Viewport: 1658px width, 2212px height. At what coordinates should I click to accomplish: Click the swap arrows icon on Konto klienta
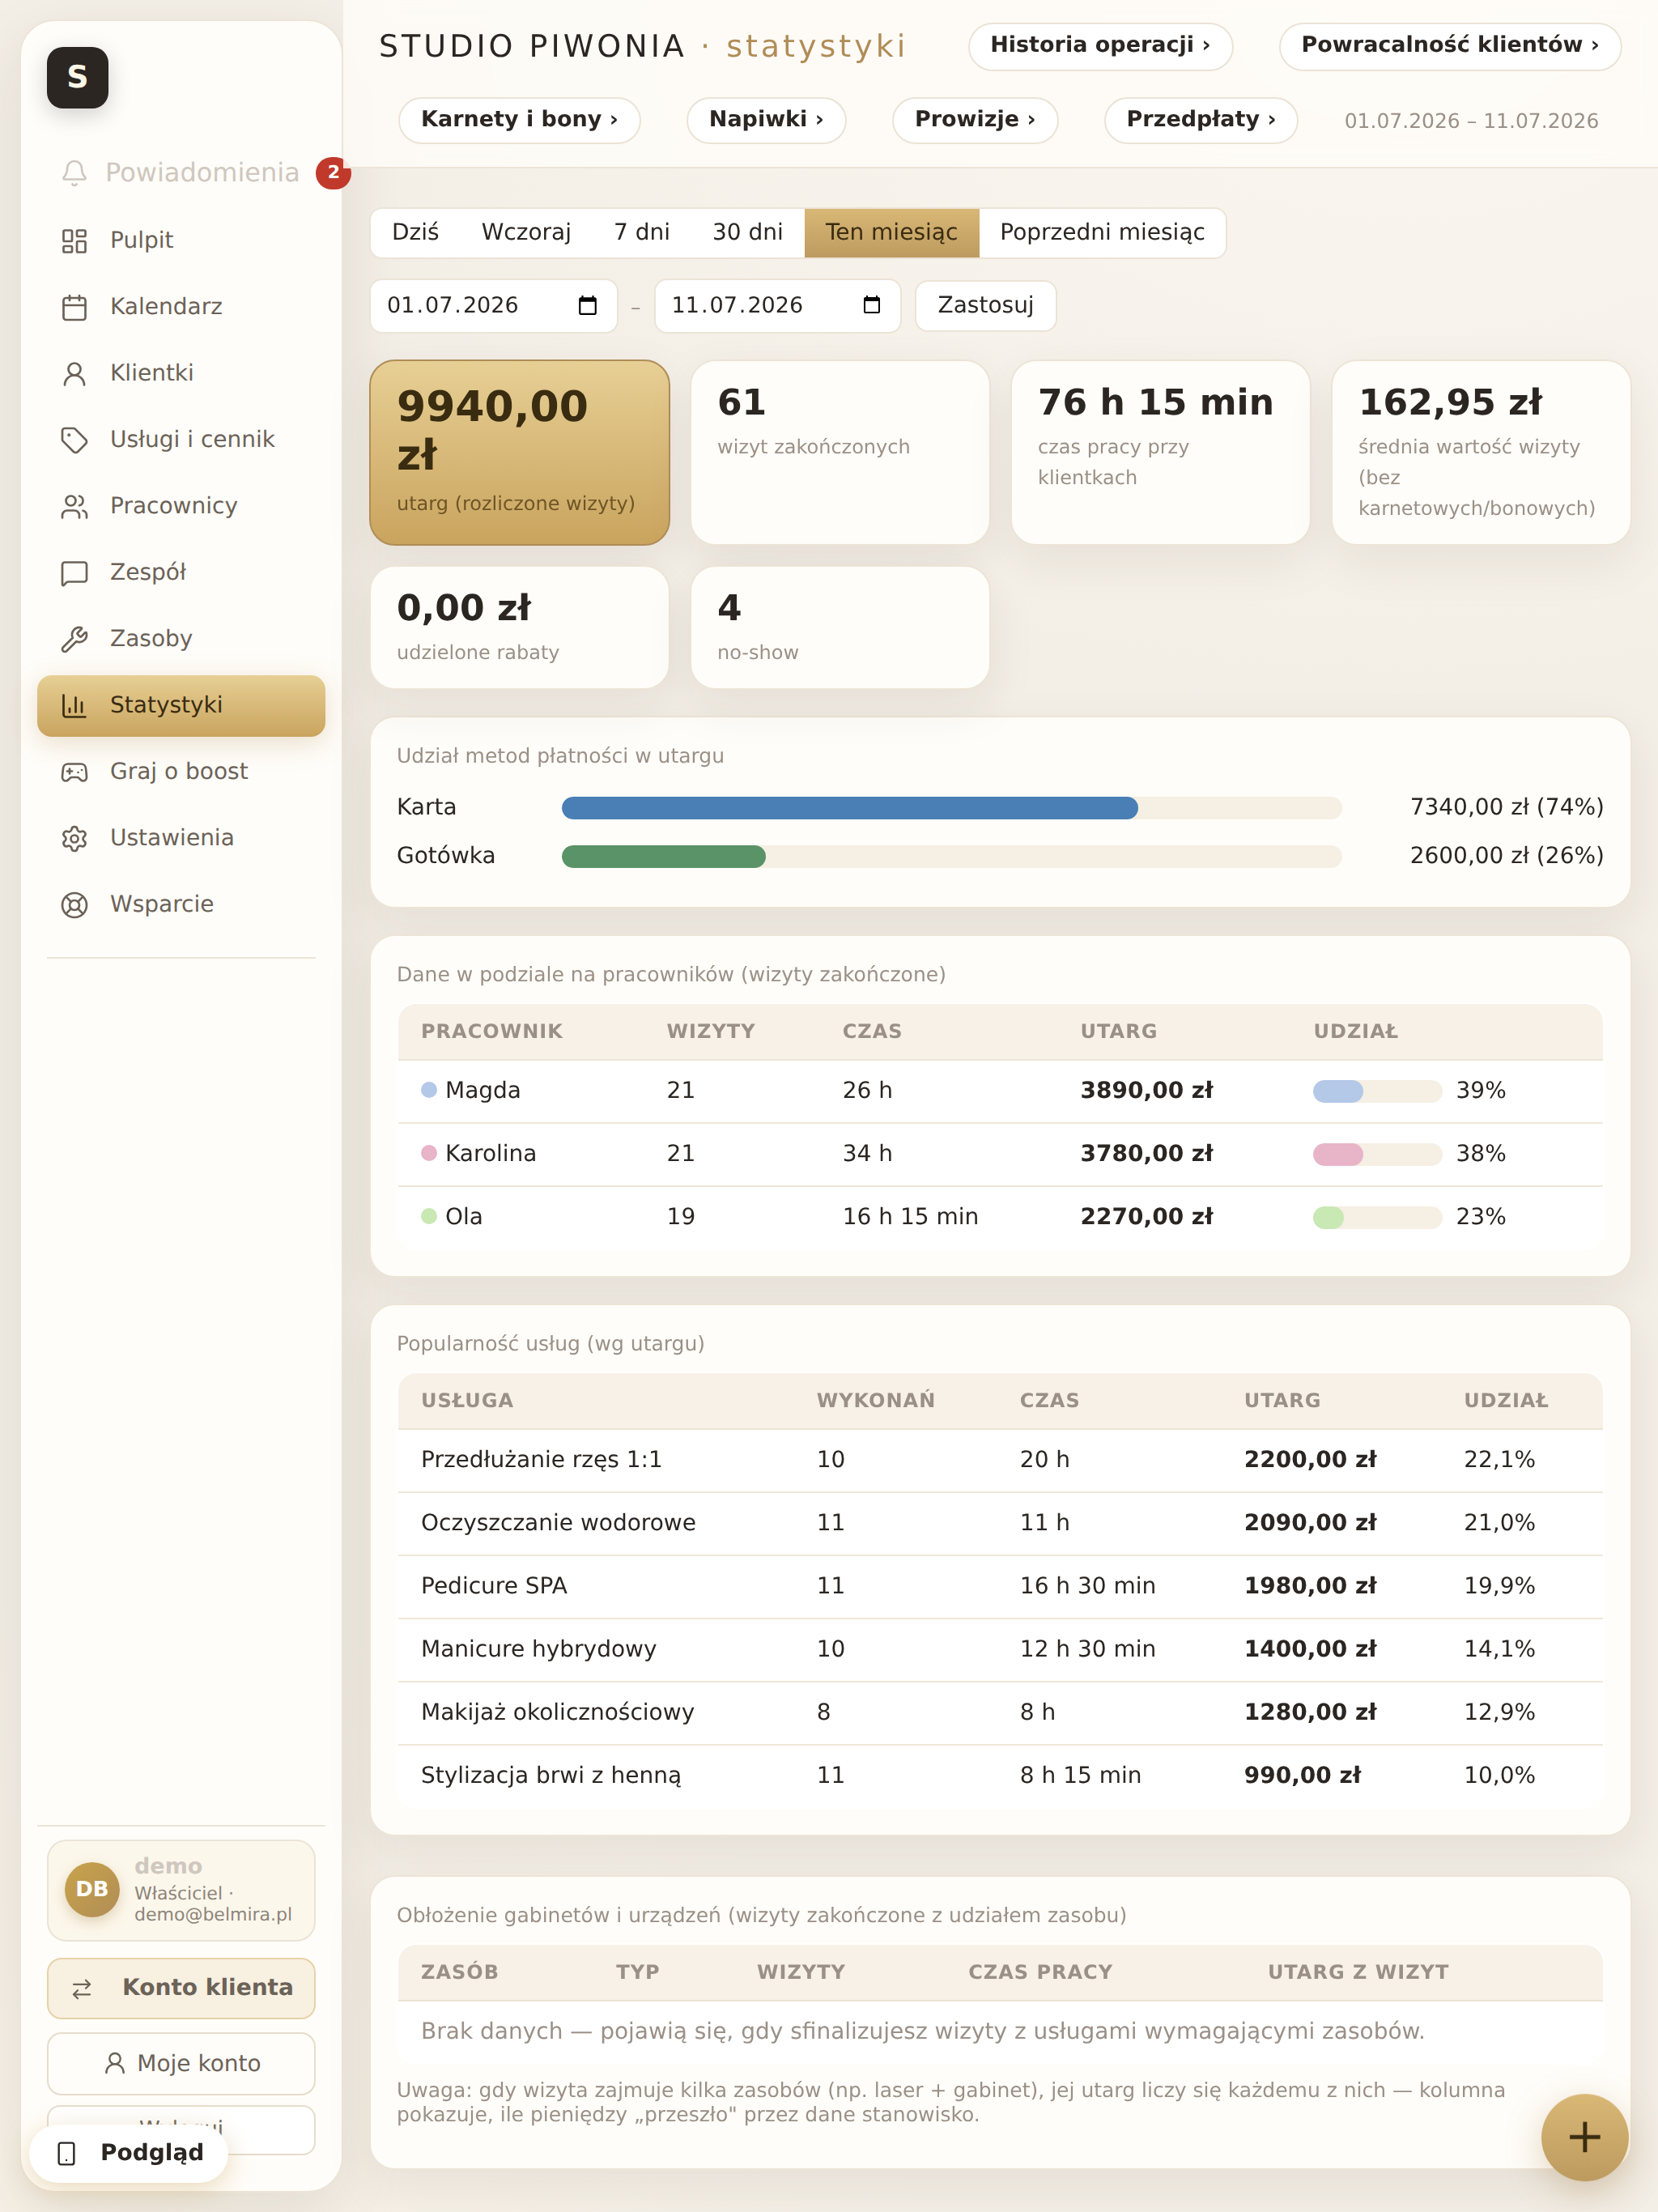tap(82, 1988)
